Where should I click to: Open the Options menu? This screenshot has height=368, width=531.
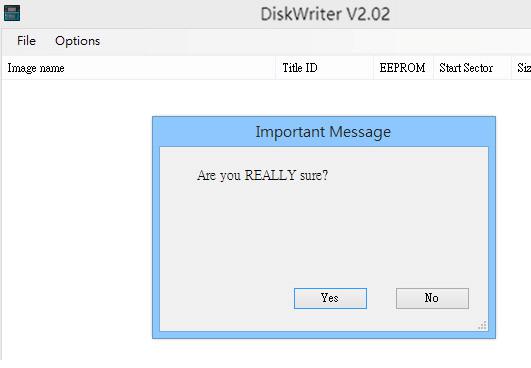click(x=78, y=41)
